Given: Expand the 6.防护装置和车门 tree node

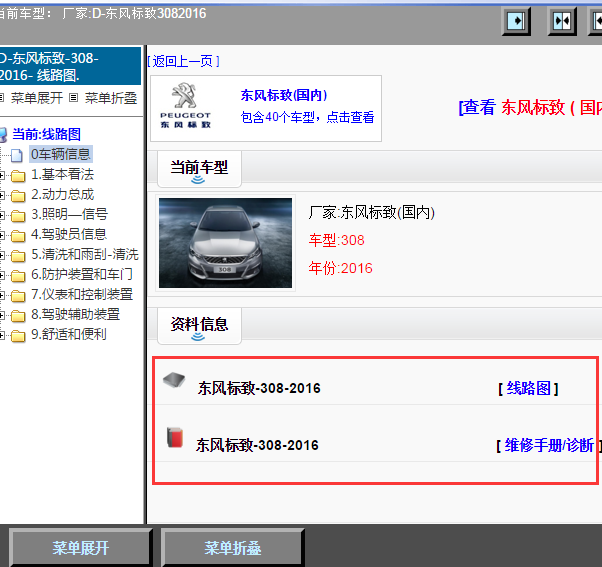Looking at the screenshot, I should pyautogui.click(x=2, y=275).
